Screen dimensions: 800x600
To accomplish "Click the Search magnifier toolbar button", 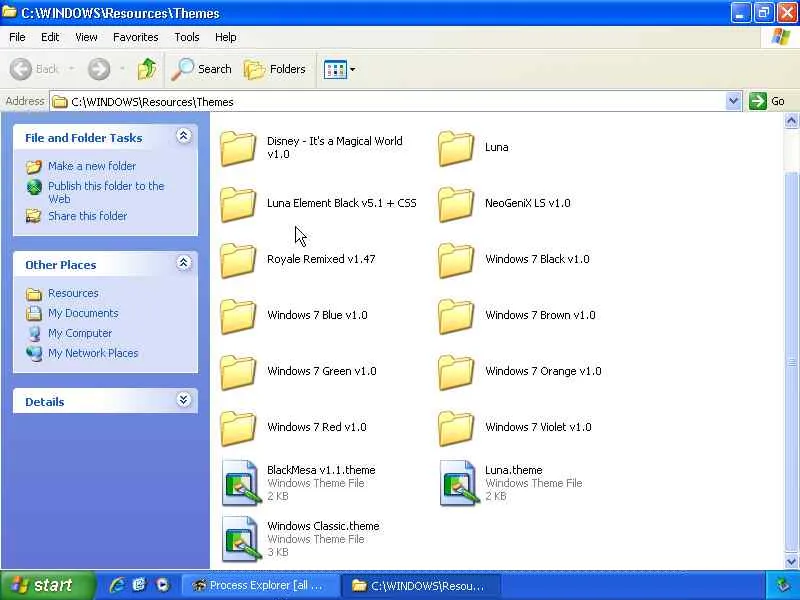I will pyautogui.click(x=201, y=69).
